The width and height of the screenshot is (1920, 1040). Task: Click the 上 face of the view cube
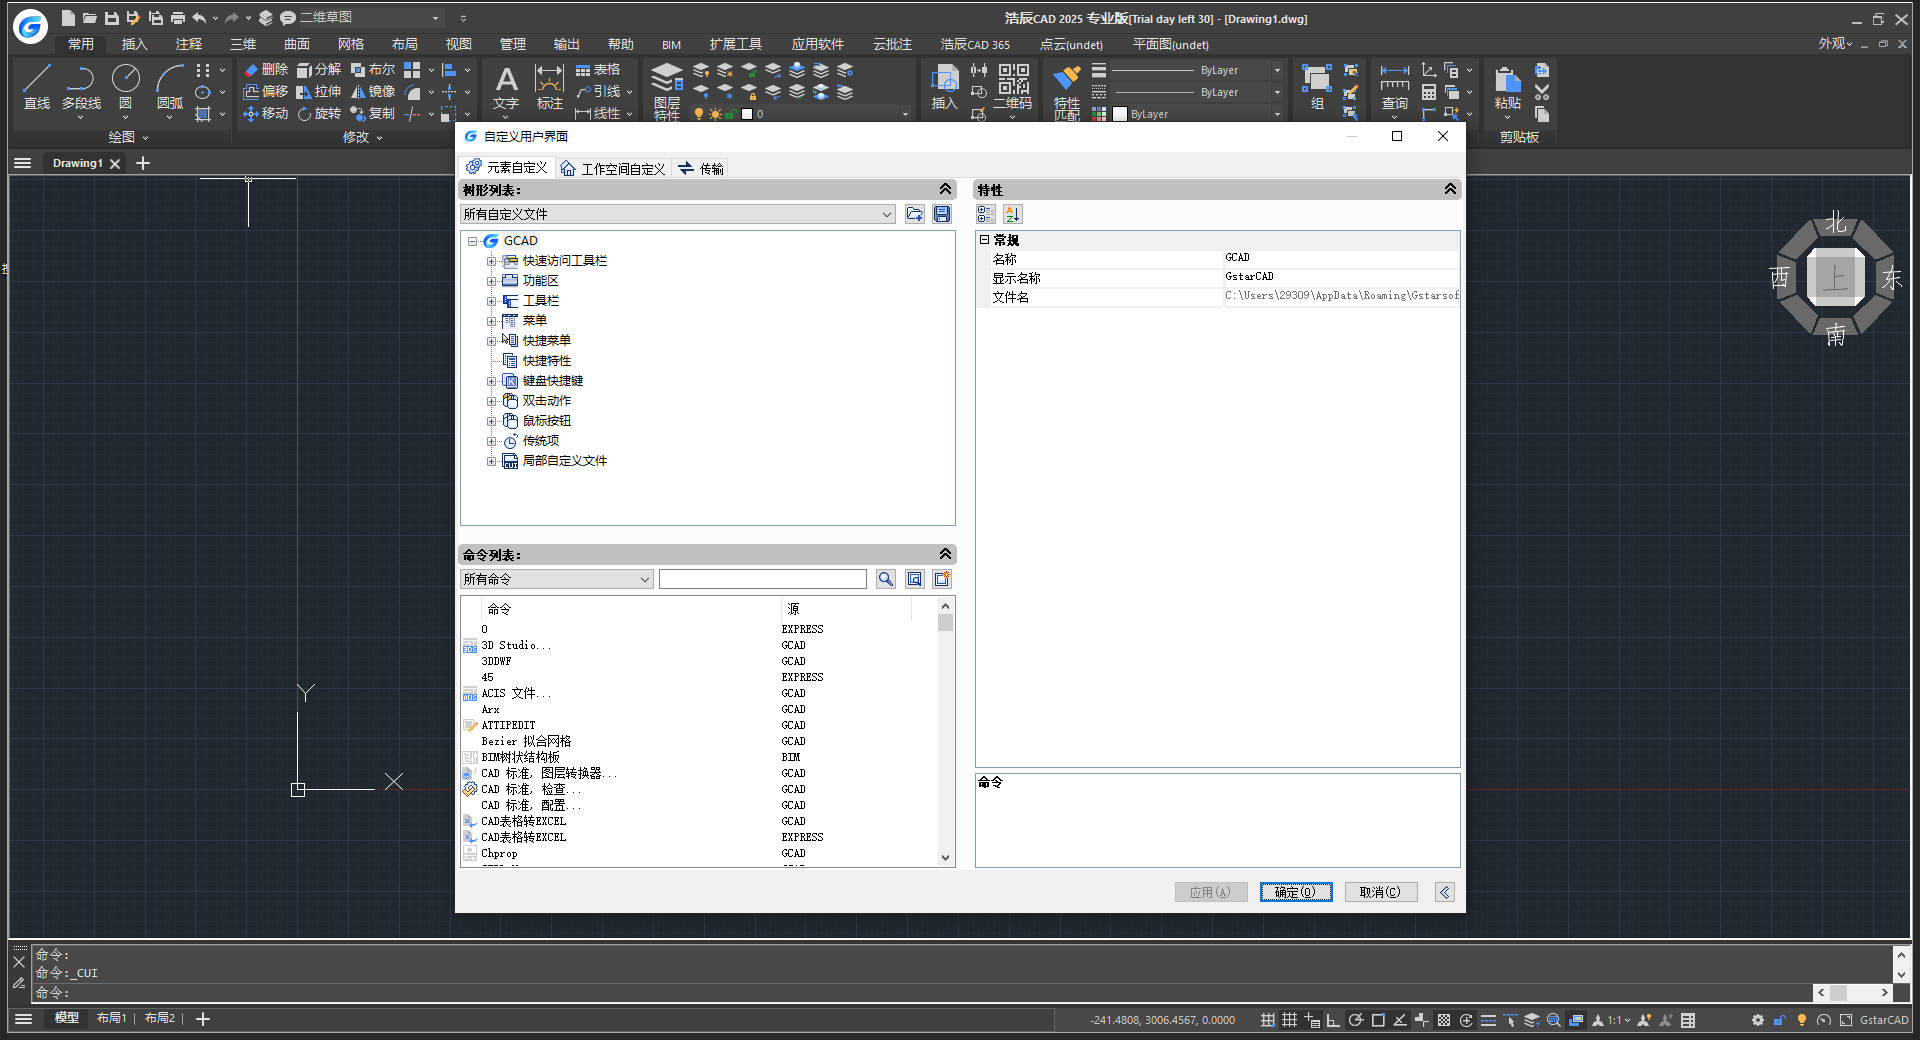1835,278
